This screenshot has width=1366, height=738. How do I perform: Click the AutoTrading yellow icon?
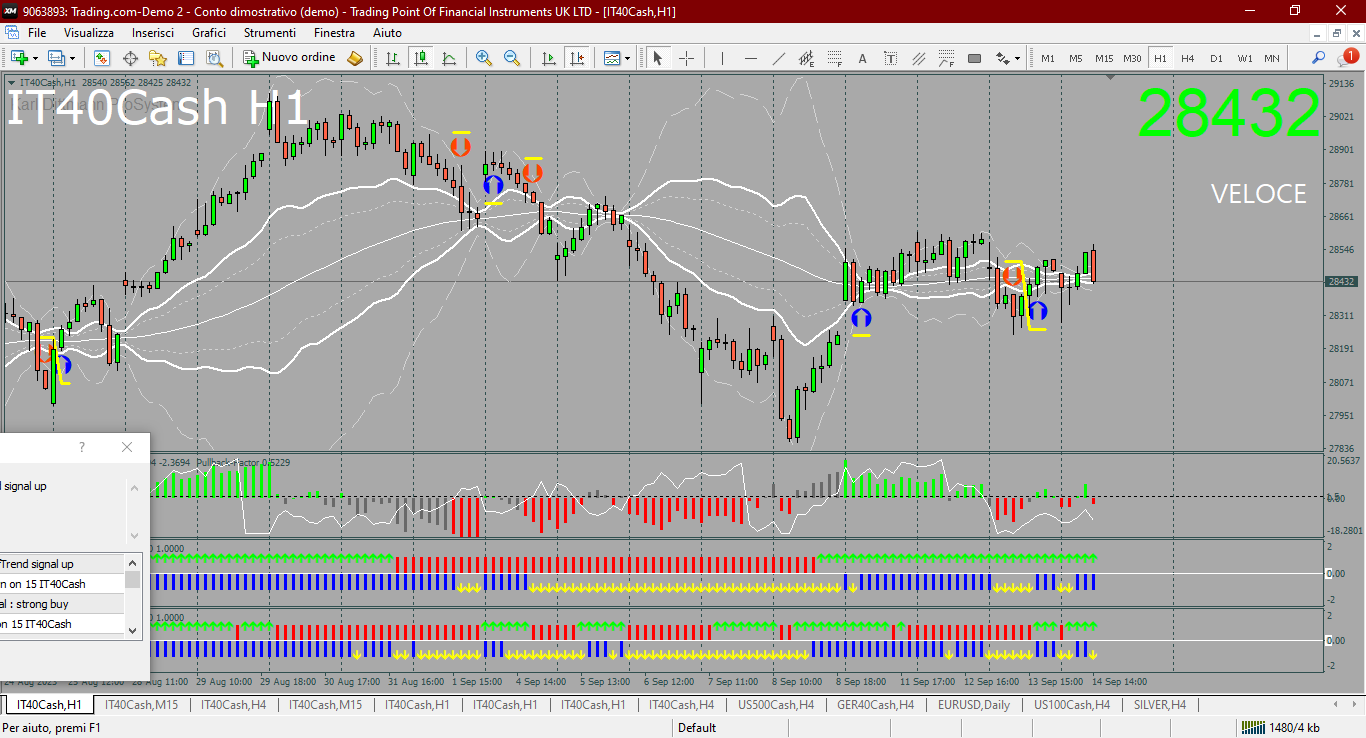[x=355, y=58]
